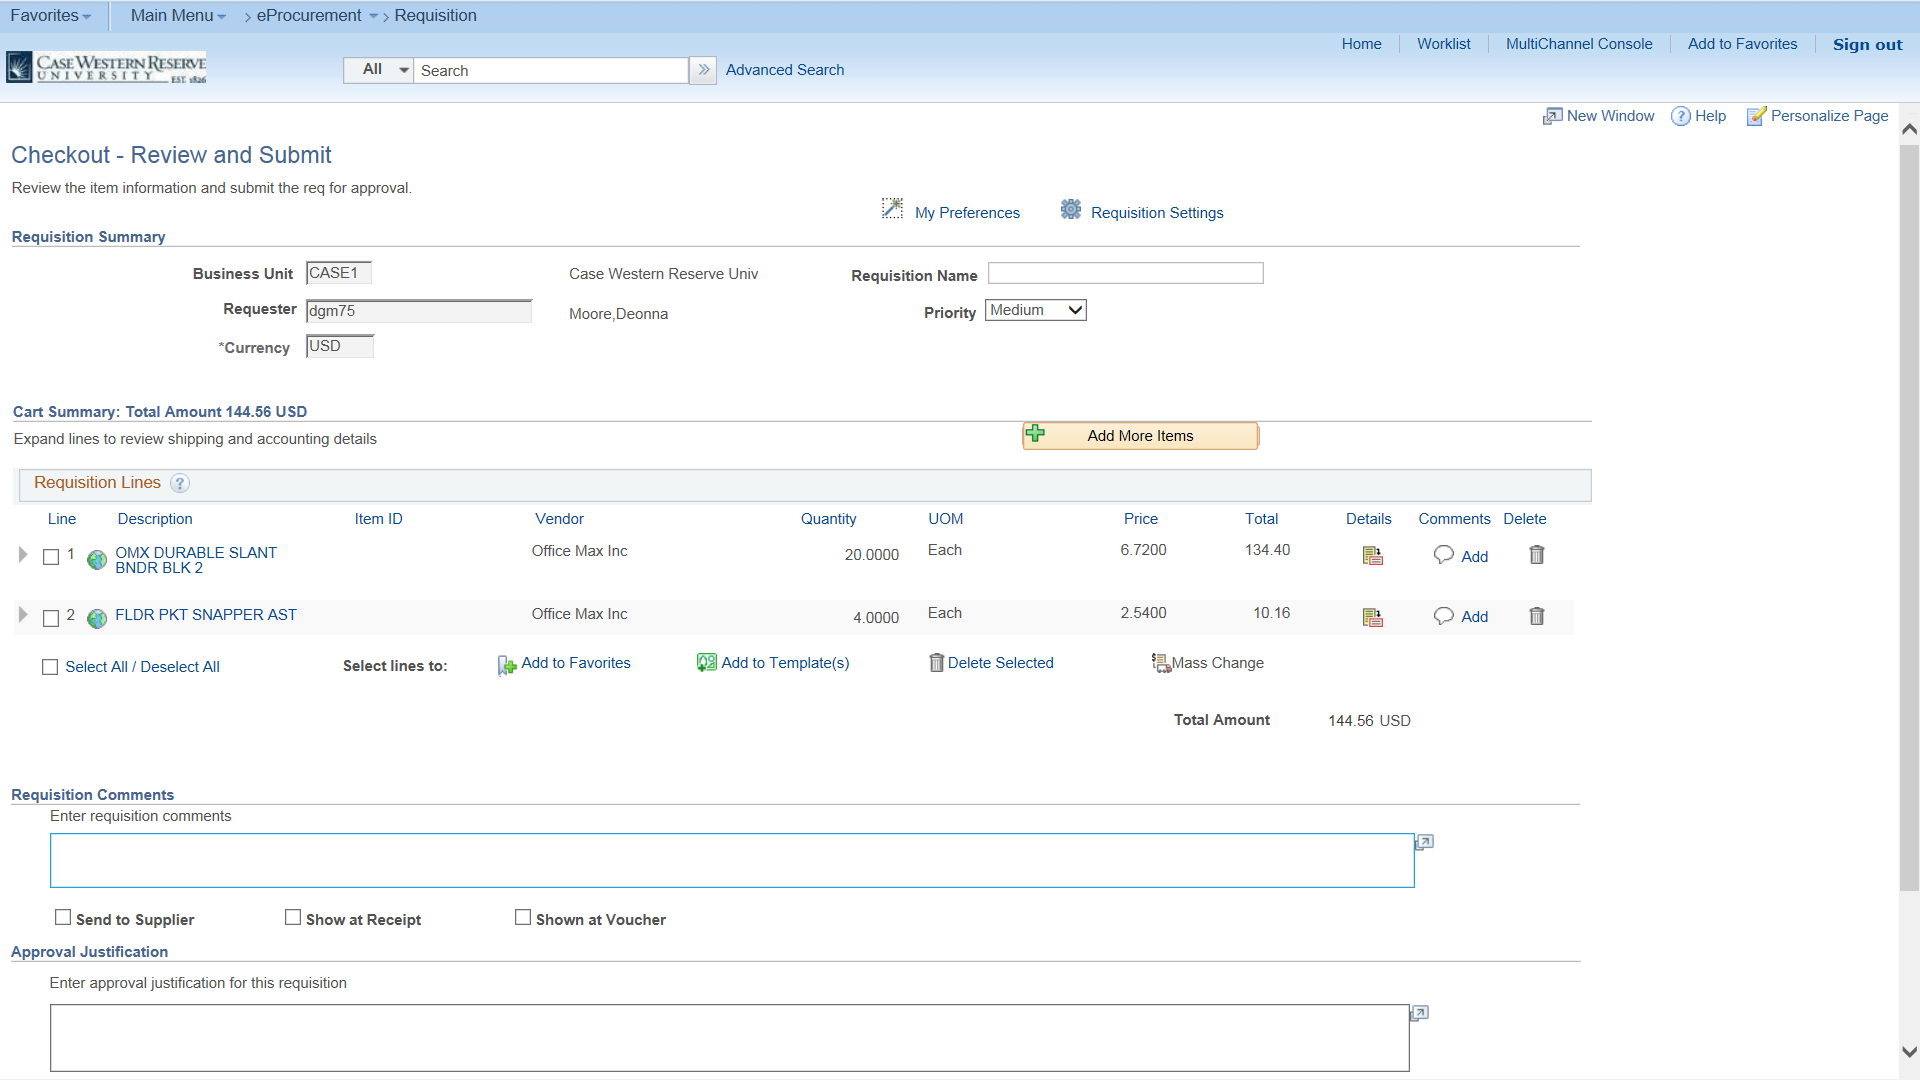Screen dimensions: 1920x1080
Task: Open My Preferences via the wand icon
Action: point(893,209)
